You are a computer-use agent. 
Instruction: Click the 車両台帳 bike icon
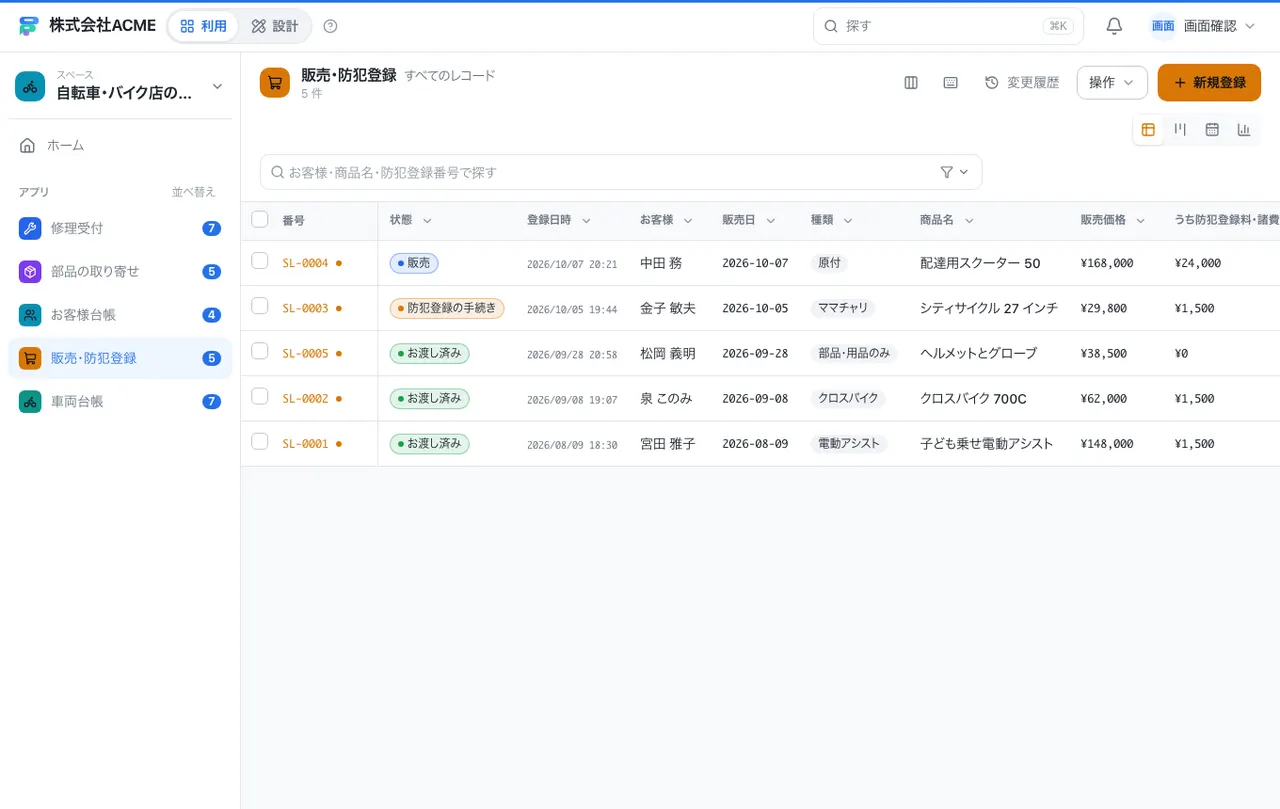point(30,401)
